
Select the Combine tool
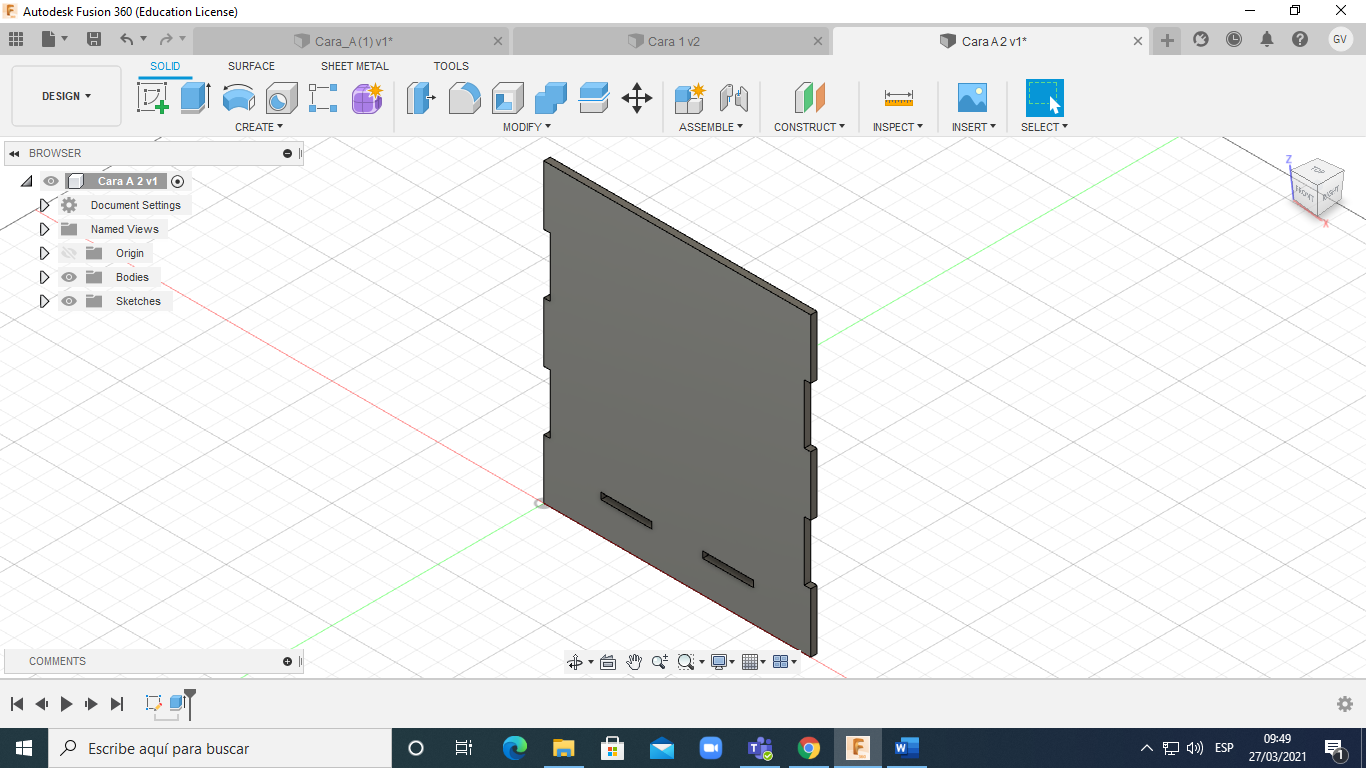[x=551, y=98]
